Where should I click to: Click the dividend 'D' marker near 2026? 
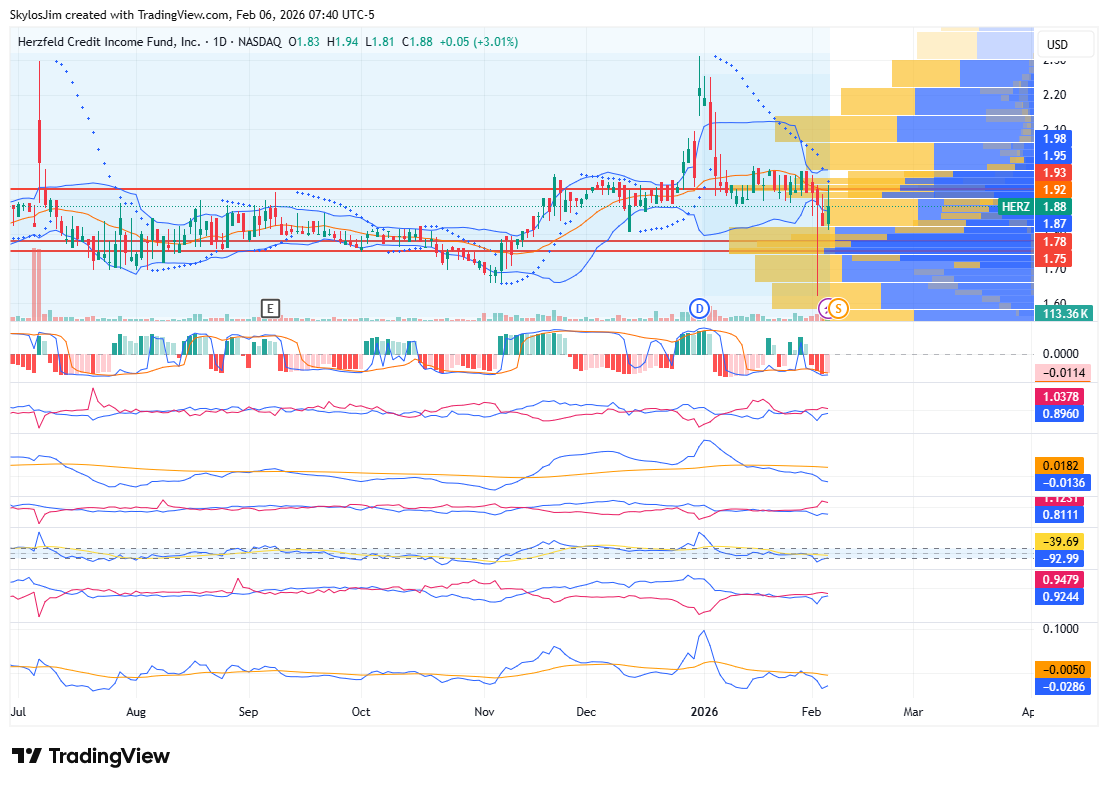pos(699,308)
